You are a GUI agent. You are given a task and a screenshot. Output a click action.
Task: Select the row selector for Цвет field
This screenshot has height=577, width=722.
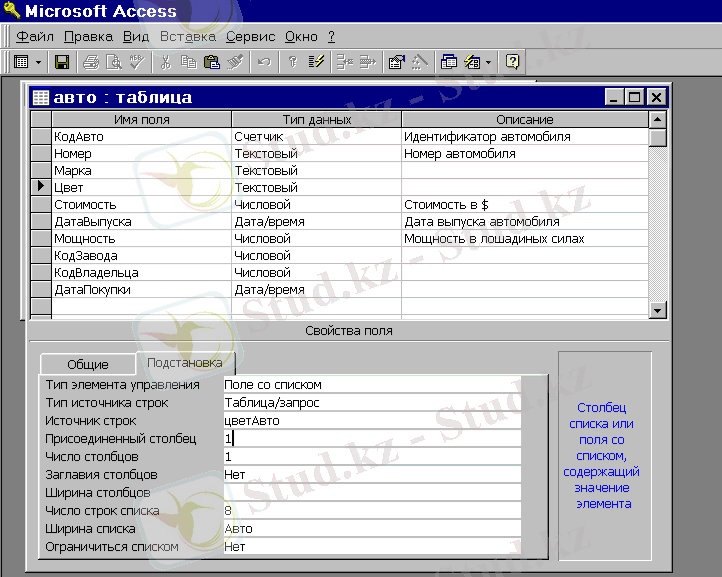(40, 187)
